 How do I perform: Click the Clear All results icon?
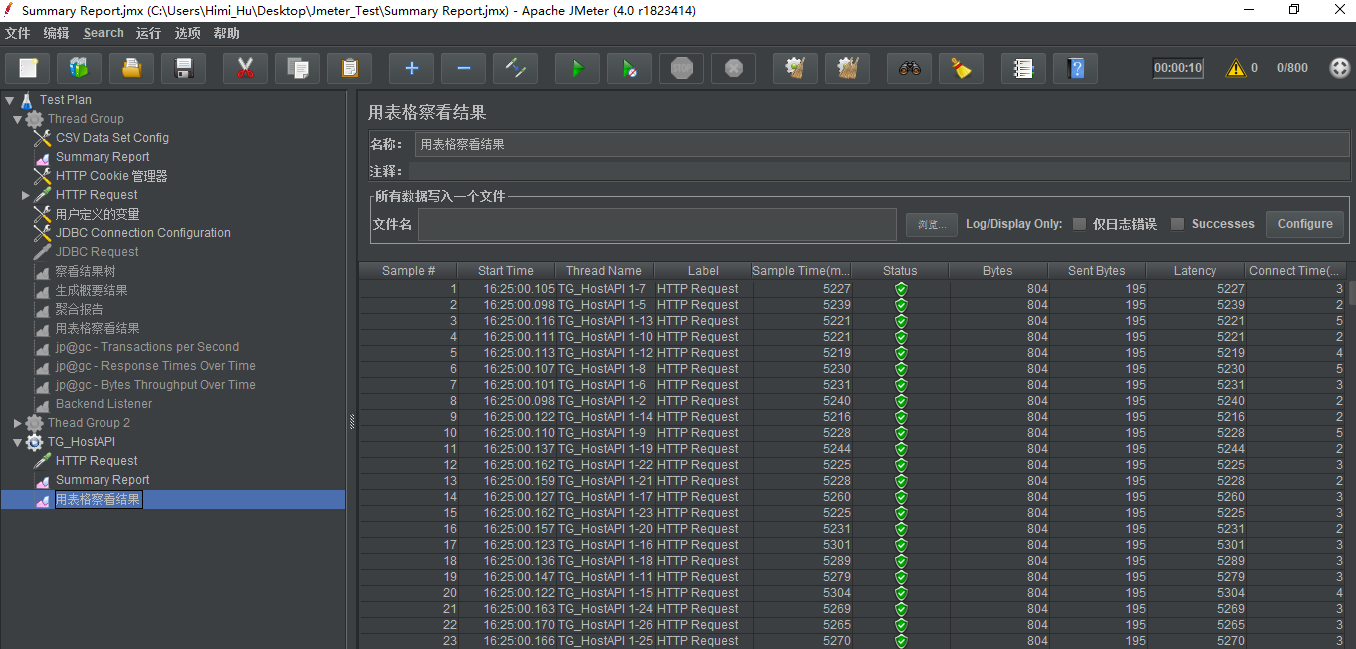point(847,68)
